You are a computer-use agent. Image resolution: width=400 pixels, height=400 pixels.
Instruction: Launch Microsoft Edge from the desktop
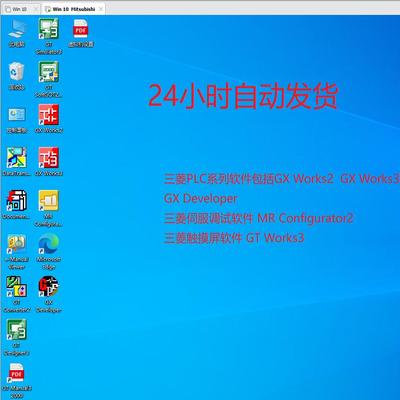coord(49,252)
